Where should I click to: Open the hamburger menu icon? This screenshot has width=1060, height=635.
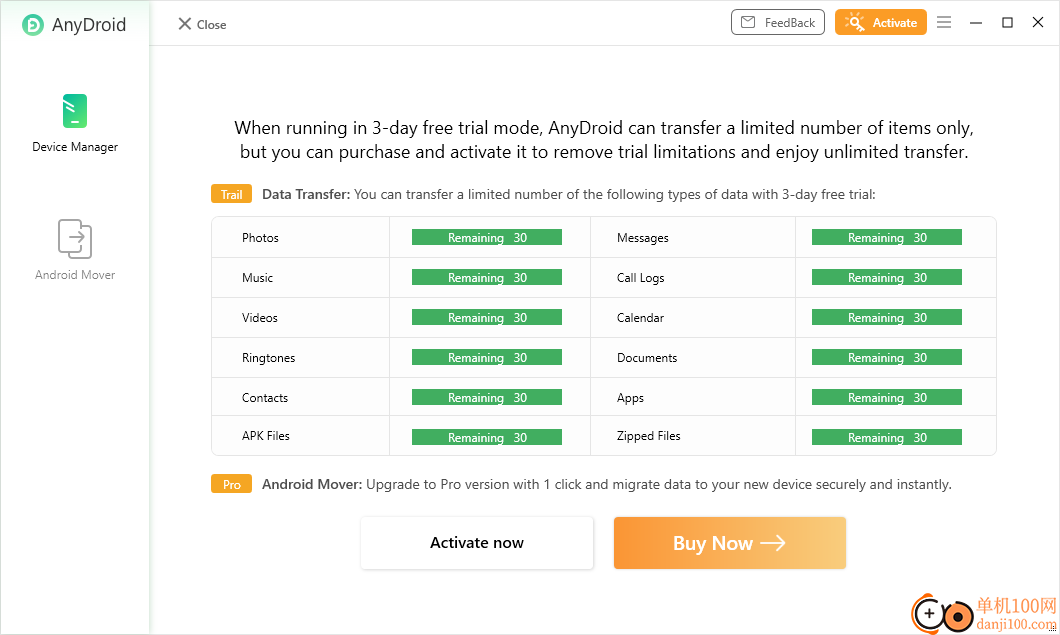pos(944,22)
